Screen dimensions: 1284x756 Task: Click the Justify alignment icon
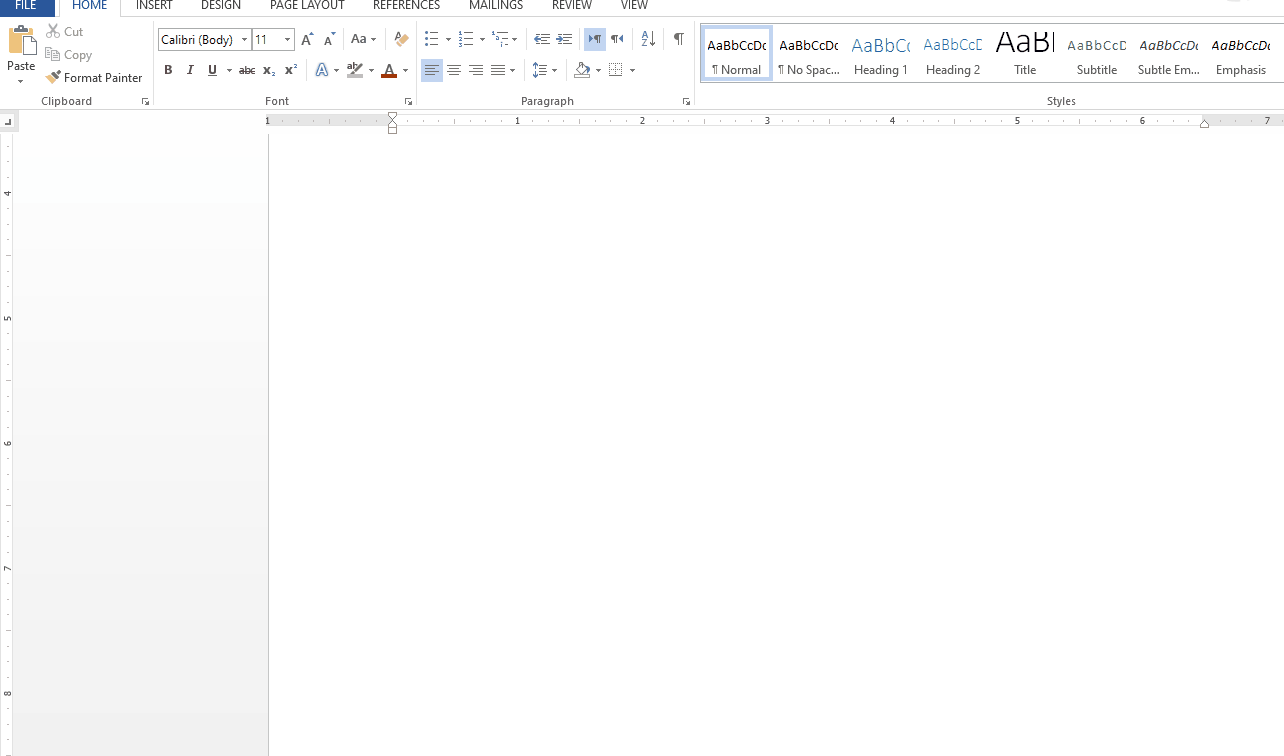(x=498, y=70)
